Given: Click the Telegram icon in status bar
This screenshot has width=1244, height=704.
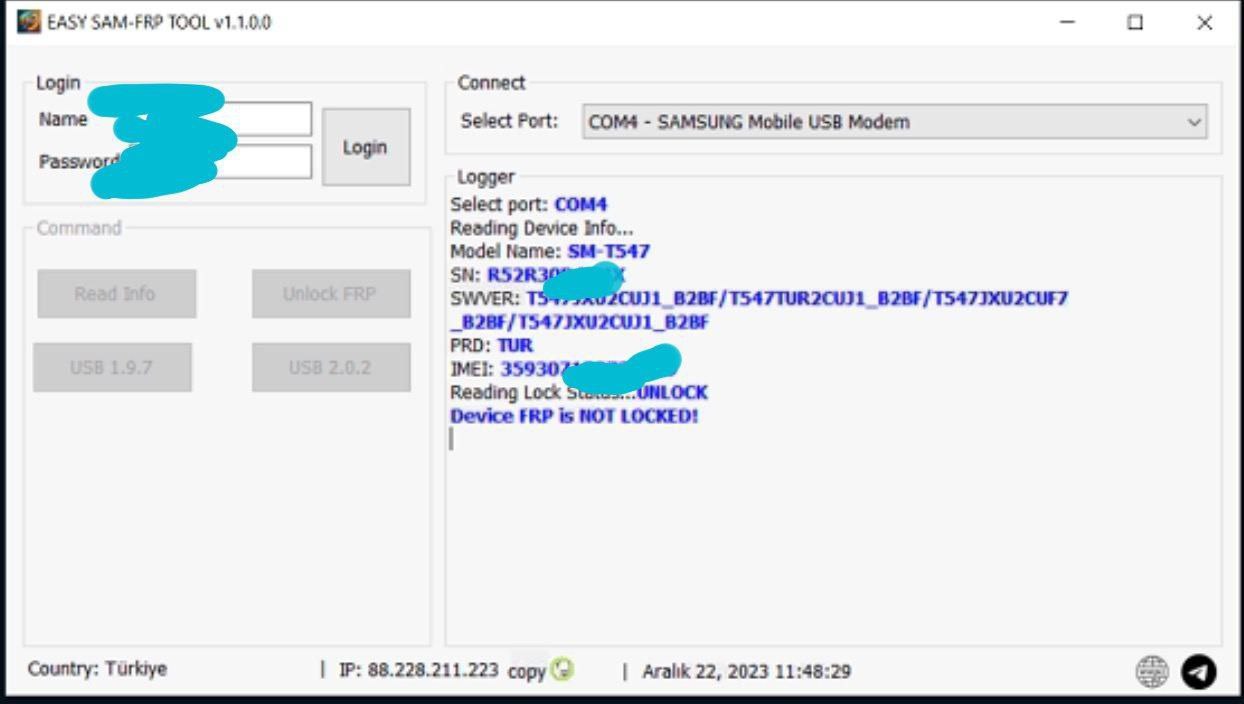Looking at the screenshot, I should pyautogui.click(x=1198, y=672).
